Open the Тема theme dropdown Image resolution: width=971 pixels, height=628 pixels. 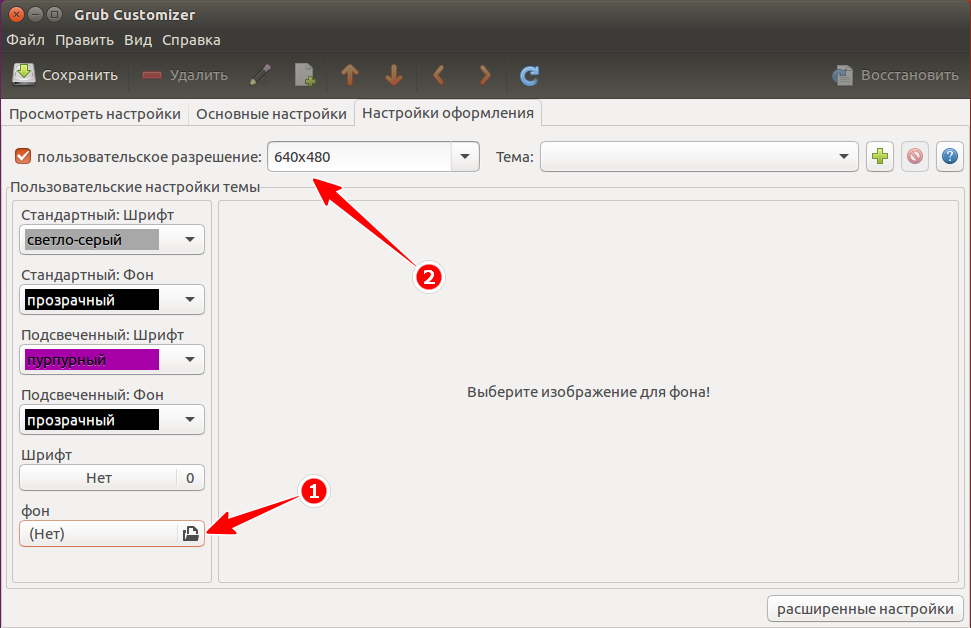699,157
